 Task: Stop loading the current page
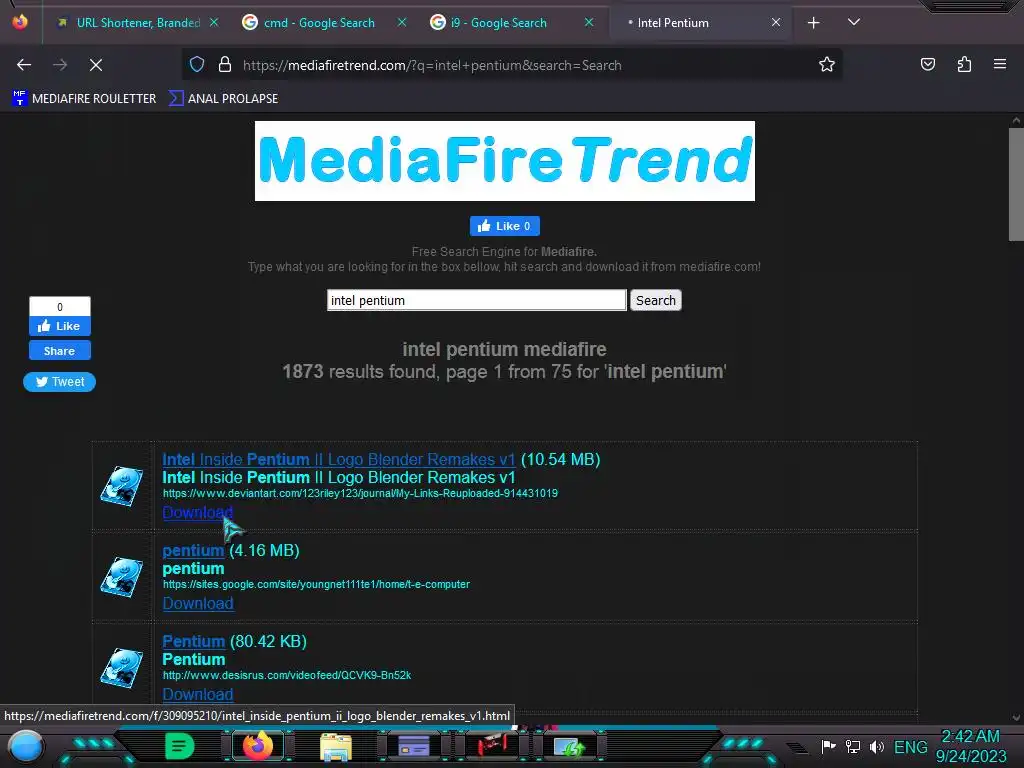click(x=96, y=65)
